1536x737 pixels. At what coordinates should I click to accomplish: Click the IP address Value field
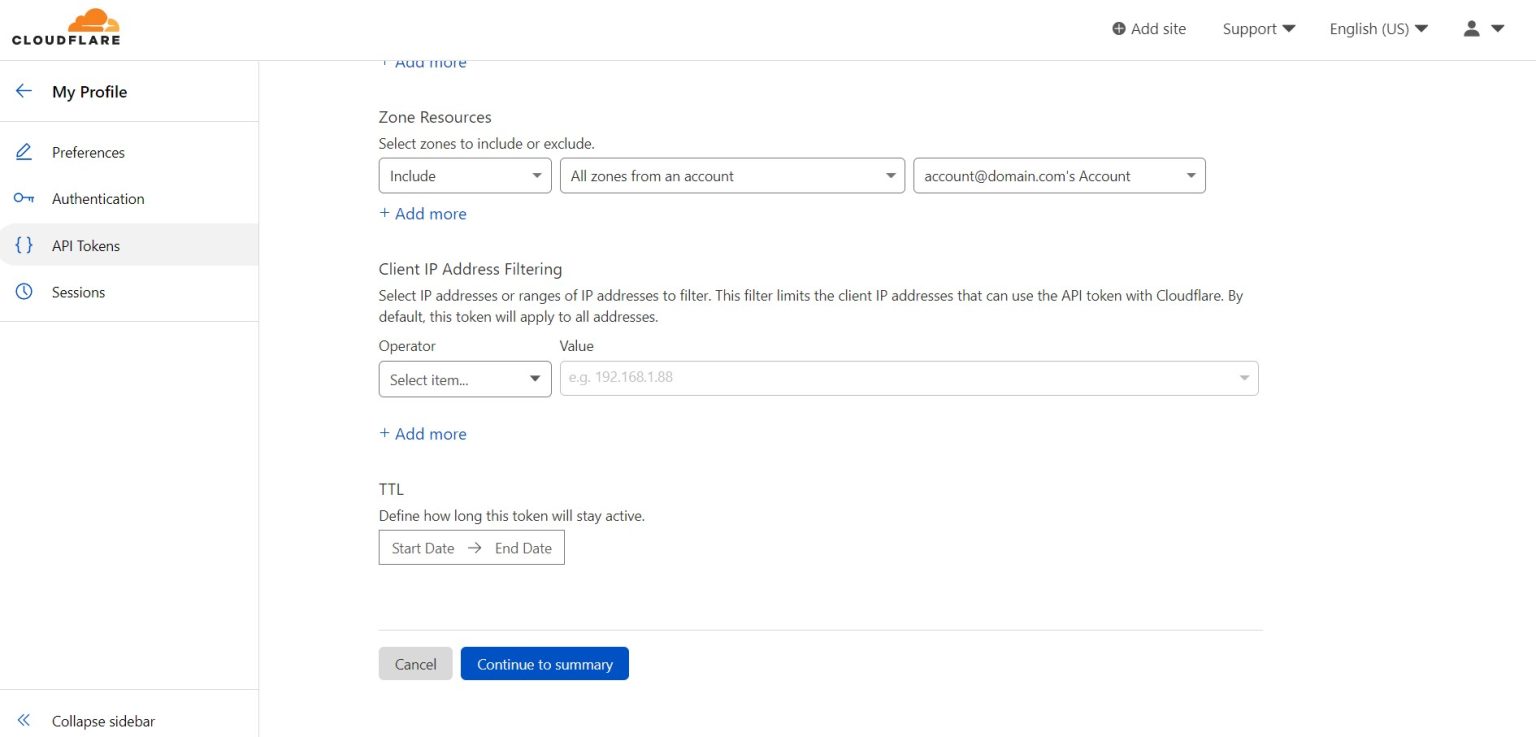click(x=900, y=378)
